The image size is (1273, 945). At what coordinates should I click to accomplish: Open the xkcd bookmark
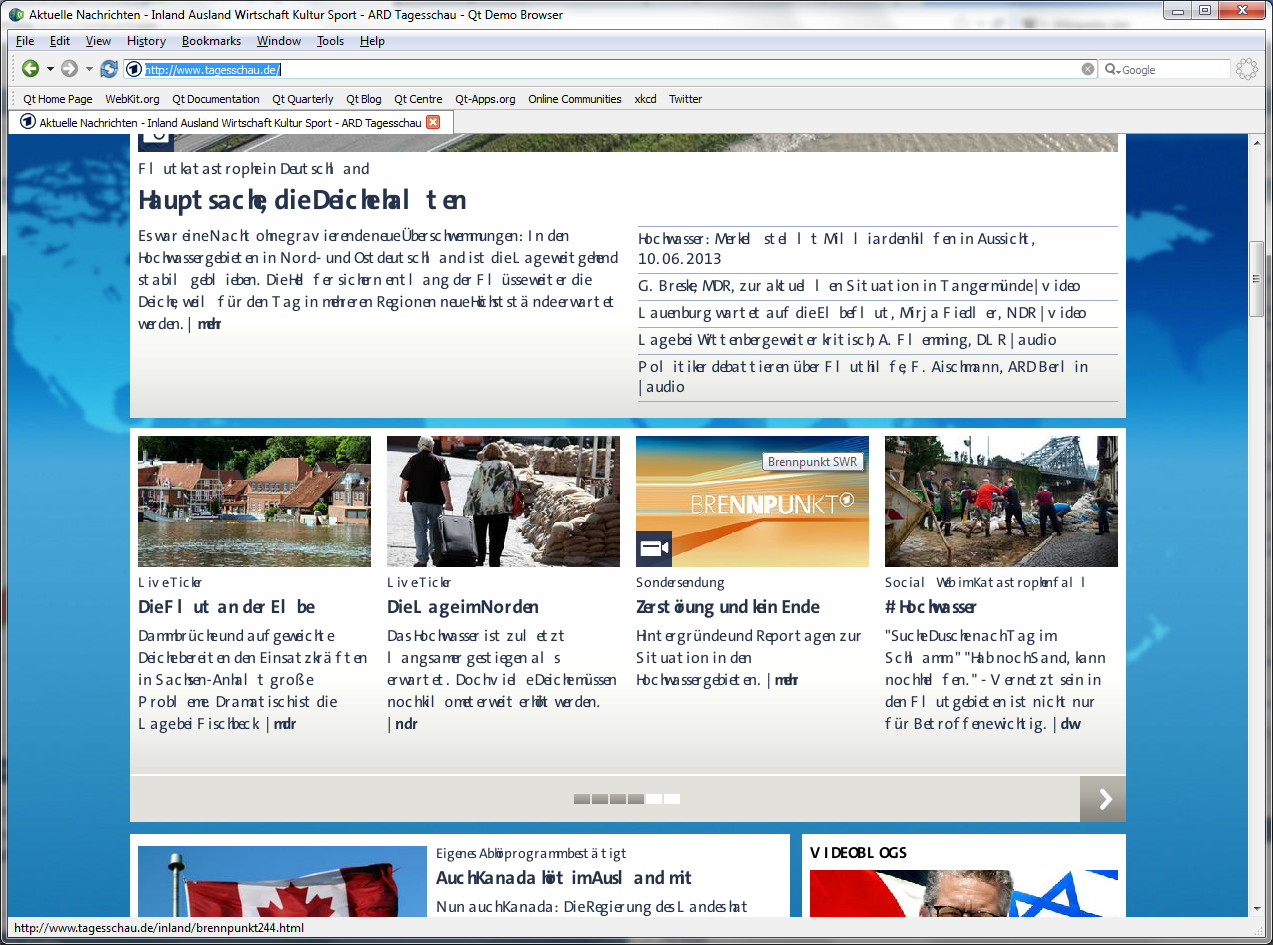click(x=645, y=99)
